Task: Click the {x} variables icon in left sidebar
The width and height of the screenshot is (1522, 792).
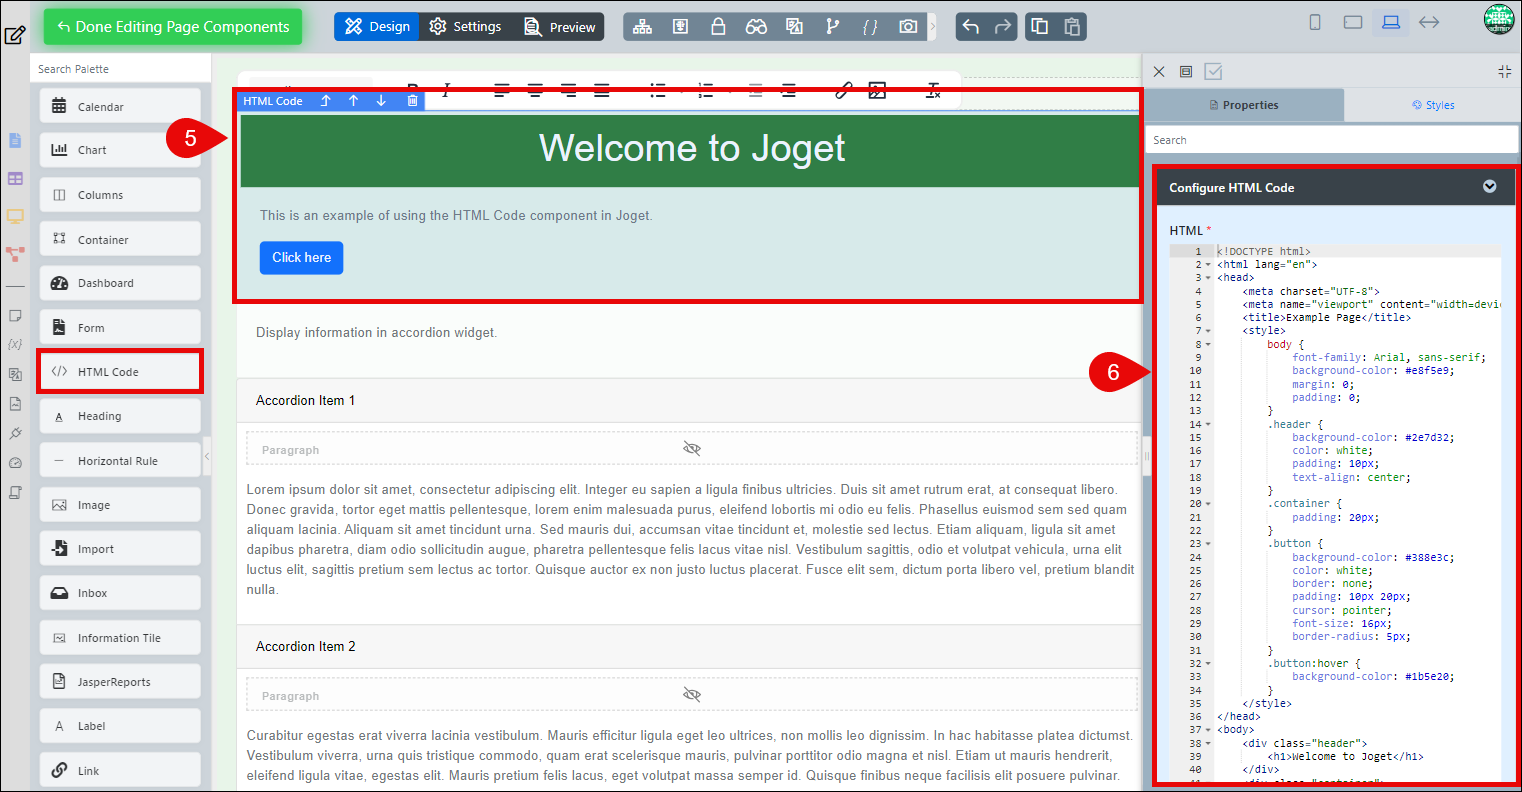Action: (15, 344)
